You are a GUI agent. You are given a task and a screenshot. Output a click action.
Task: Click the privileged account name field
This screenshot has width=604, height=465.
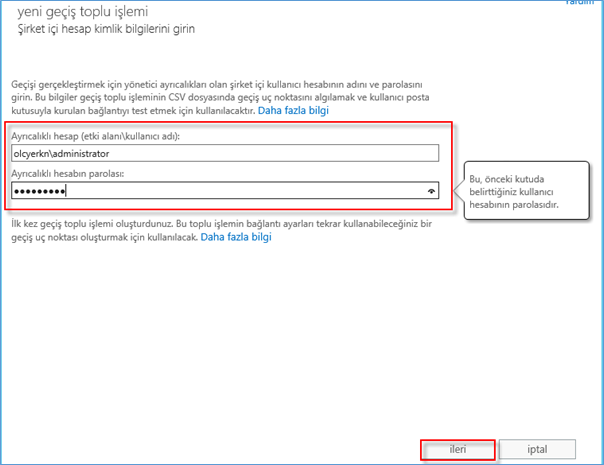[x=225, y=153]
